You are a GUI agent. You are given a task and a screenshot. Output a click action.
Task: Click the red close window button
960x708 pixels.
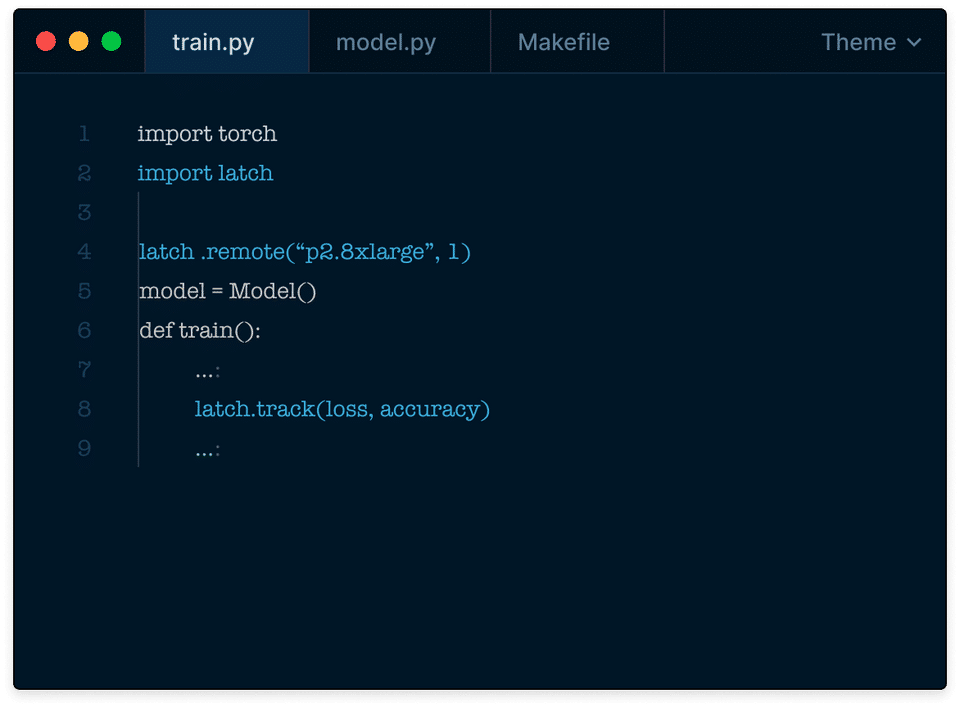coord(46,42)
